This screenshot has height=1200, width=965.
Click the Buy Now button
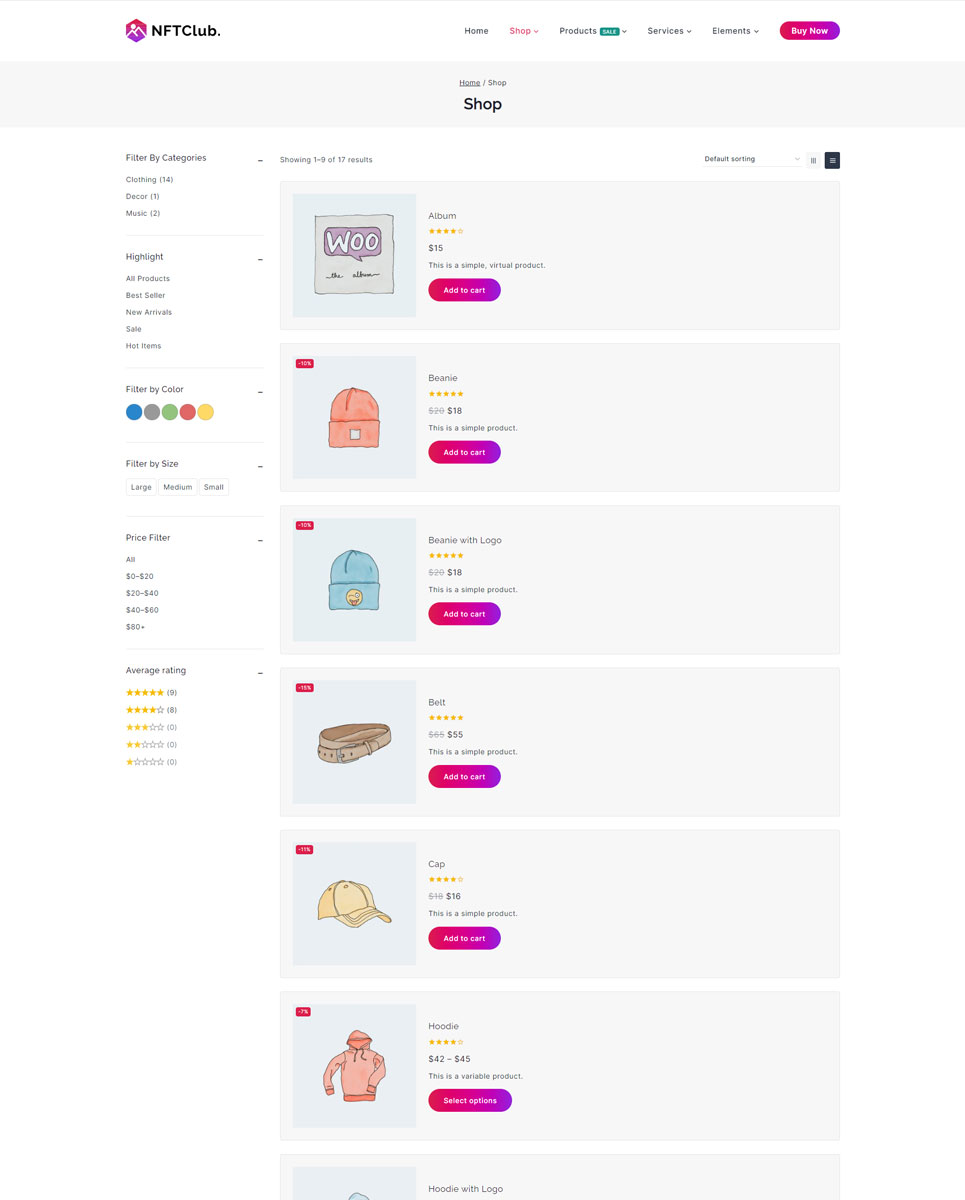[x=809, y=31]
